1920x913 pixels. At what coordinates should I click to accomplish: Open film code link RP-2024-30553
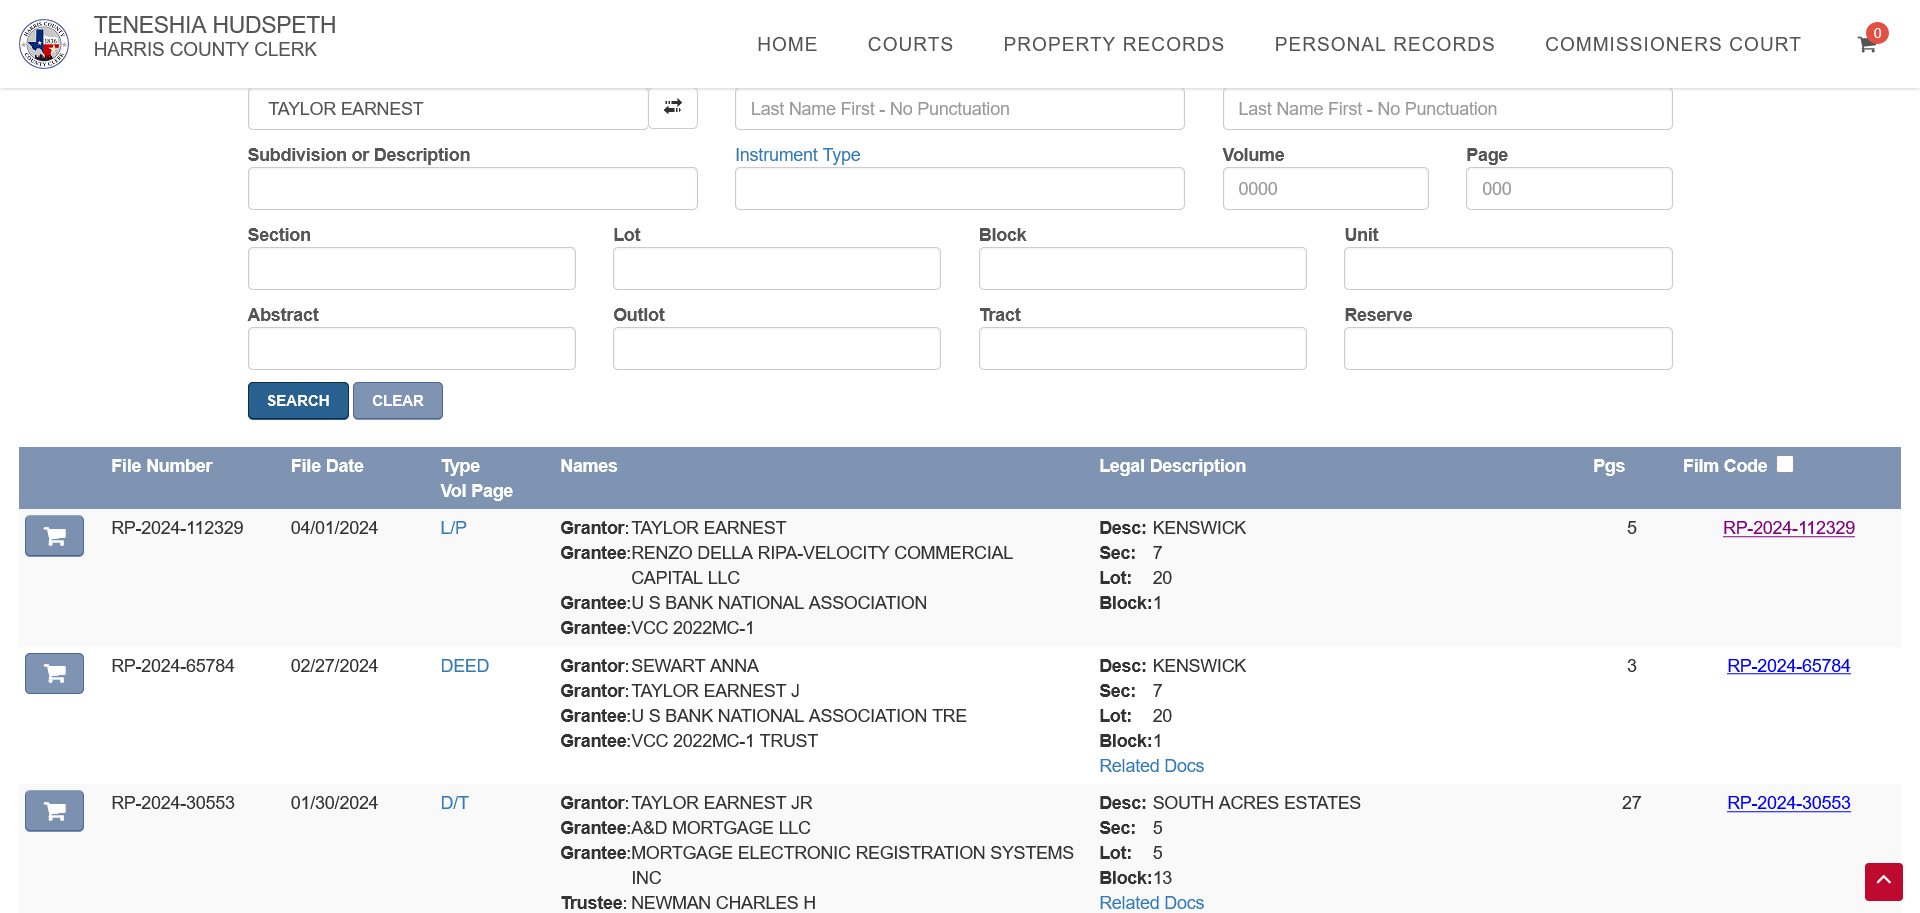[x=1788, y=803]
